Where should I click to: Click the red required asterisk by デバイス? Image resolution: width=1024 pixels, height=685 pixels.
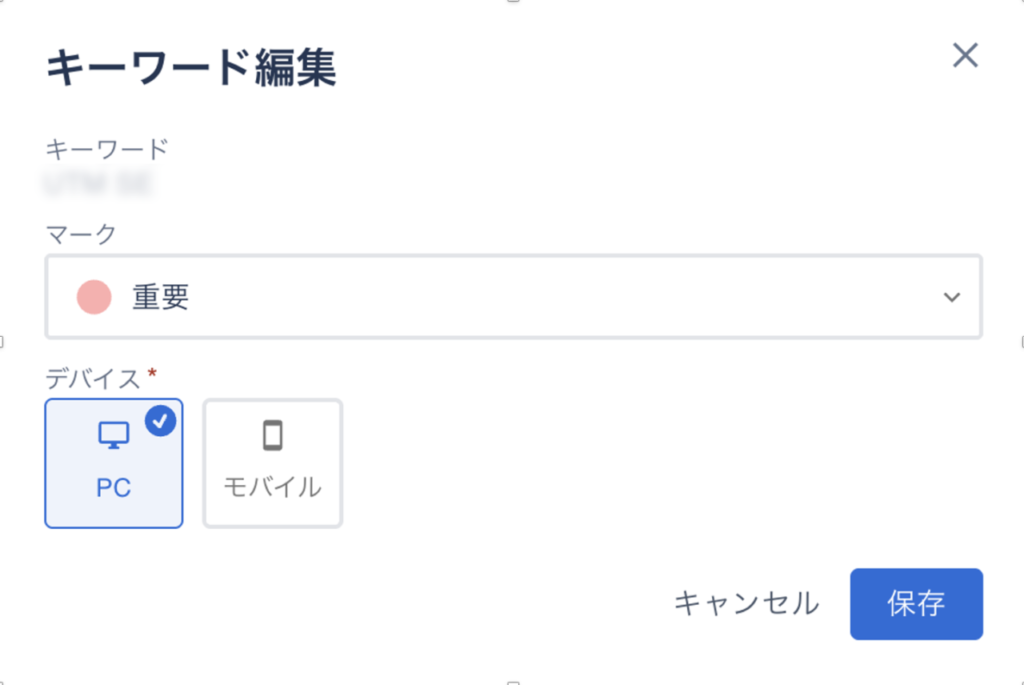click(x=152, y=373)
